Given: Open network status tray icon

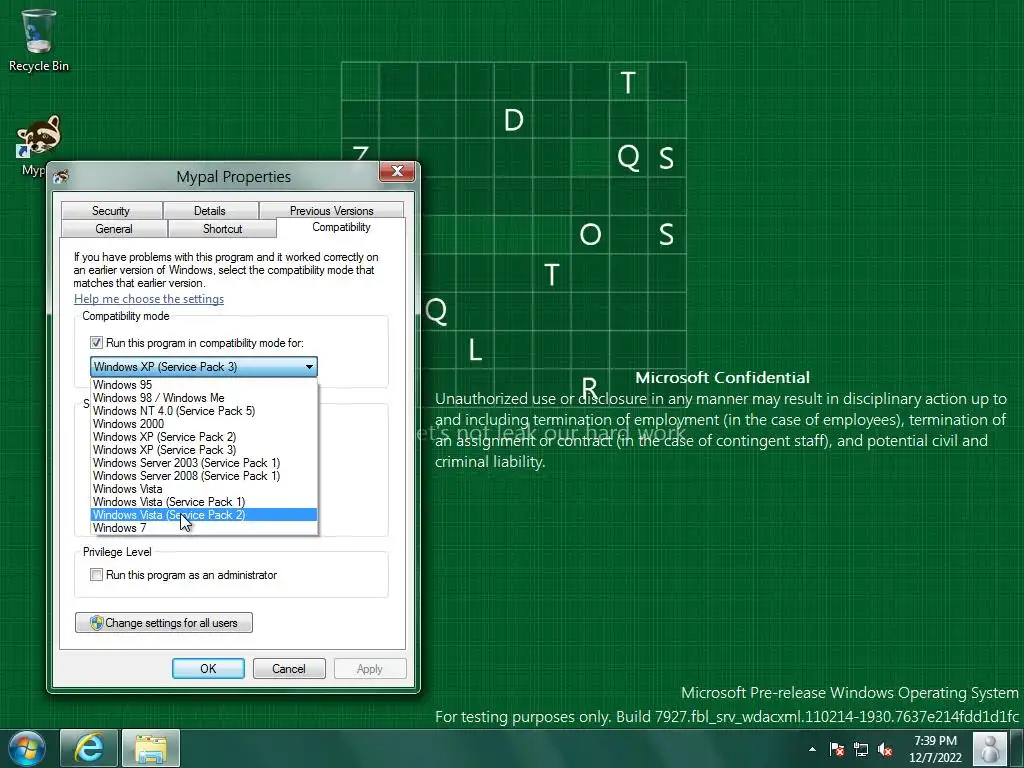Looking at the screenshot, I should coord(861,749).
